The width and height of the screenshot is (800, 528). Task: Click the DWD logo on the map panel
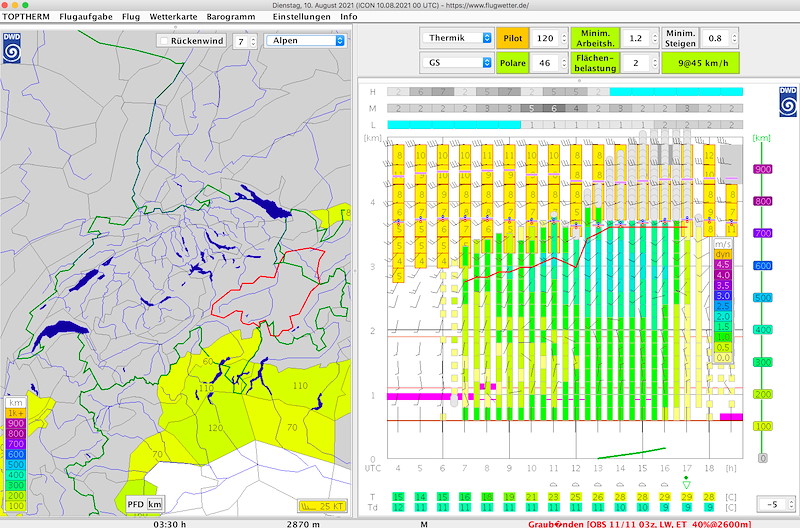(12, 48)
